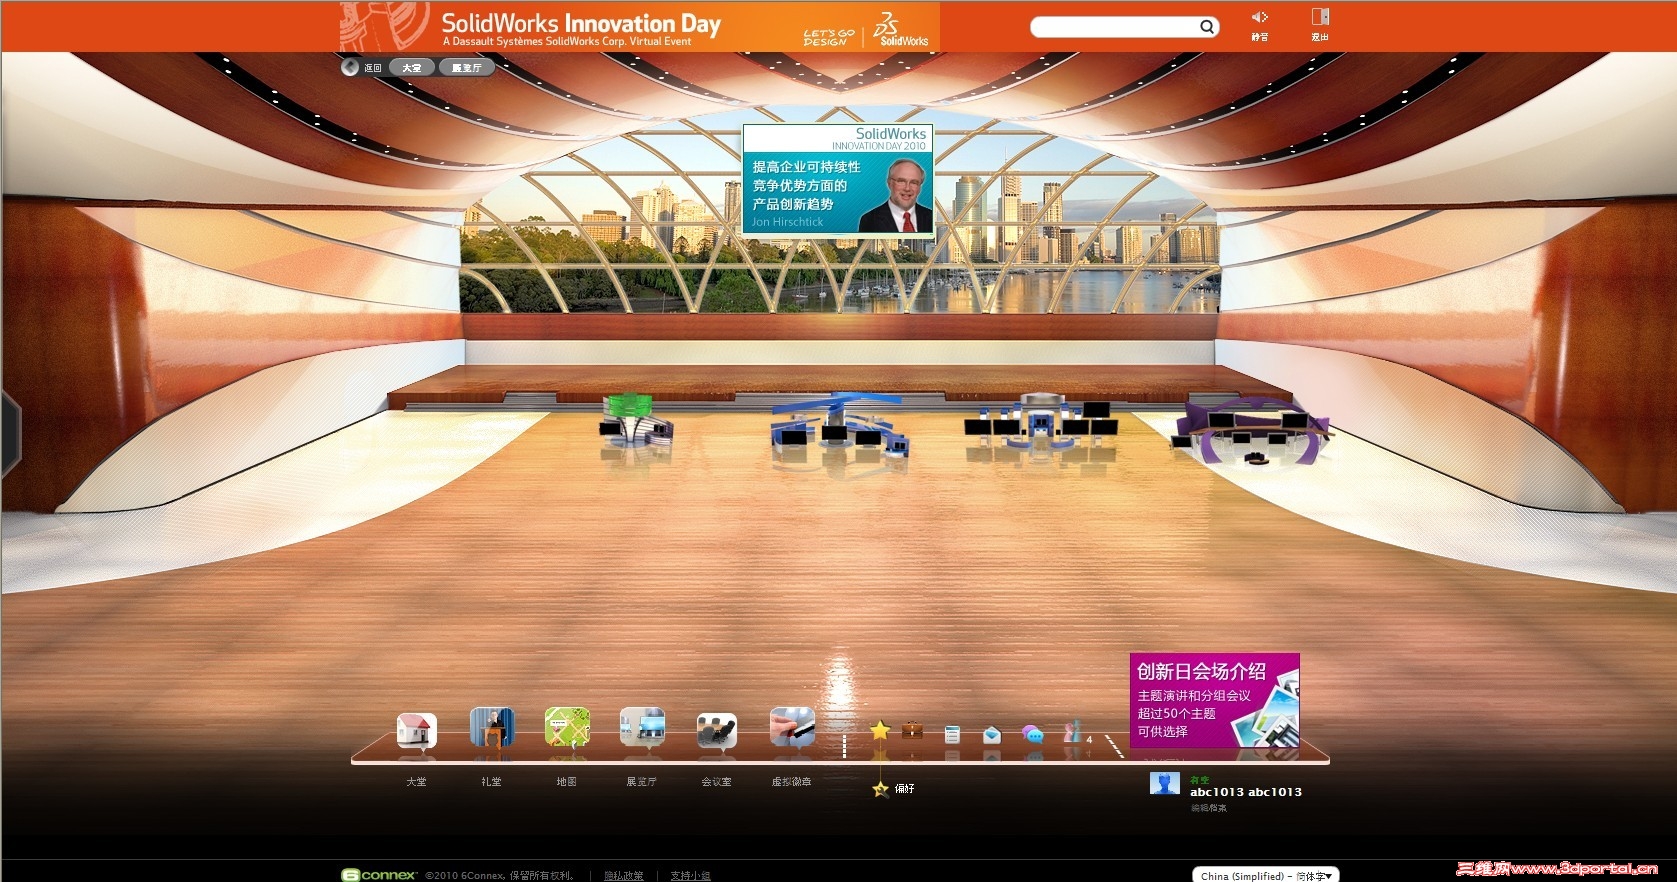Click the 6connex logo in footer
The height and width of the screenshot is (882, 1677).
[379, 875]
